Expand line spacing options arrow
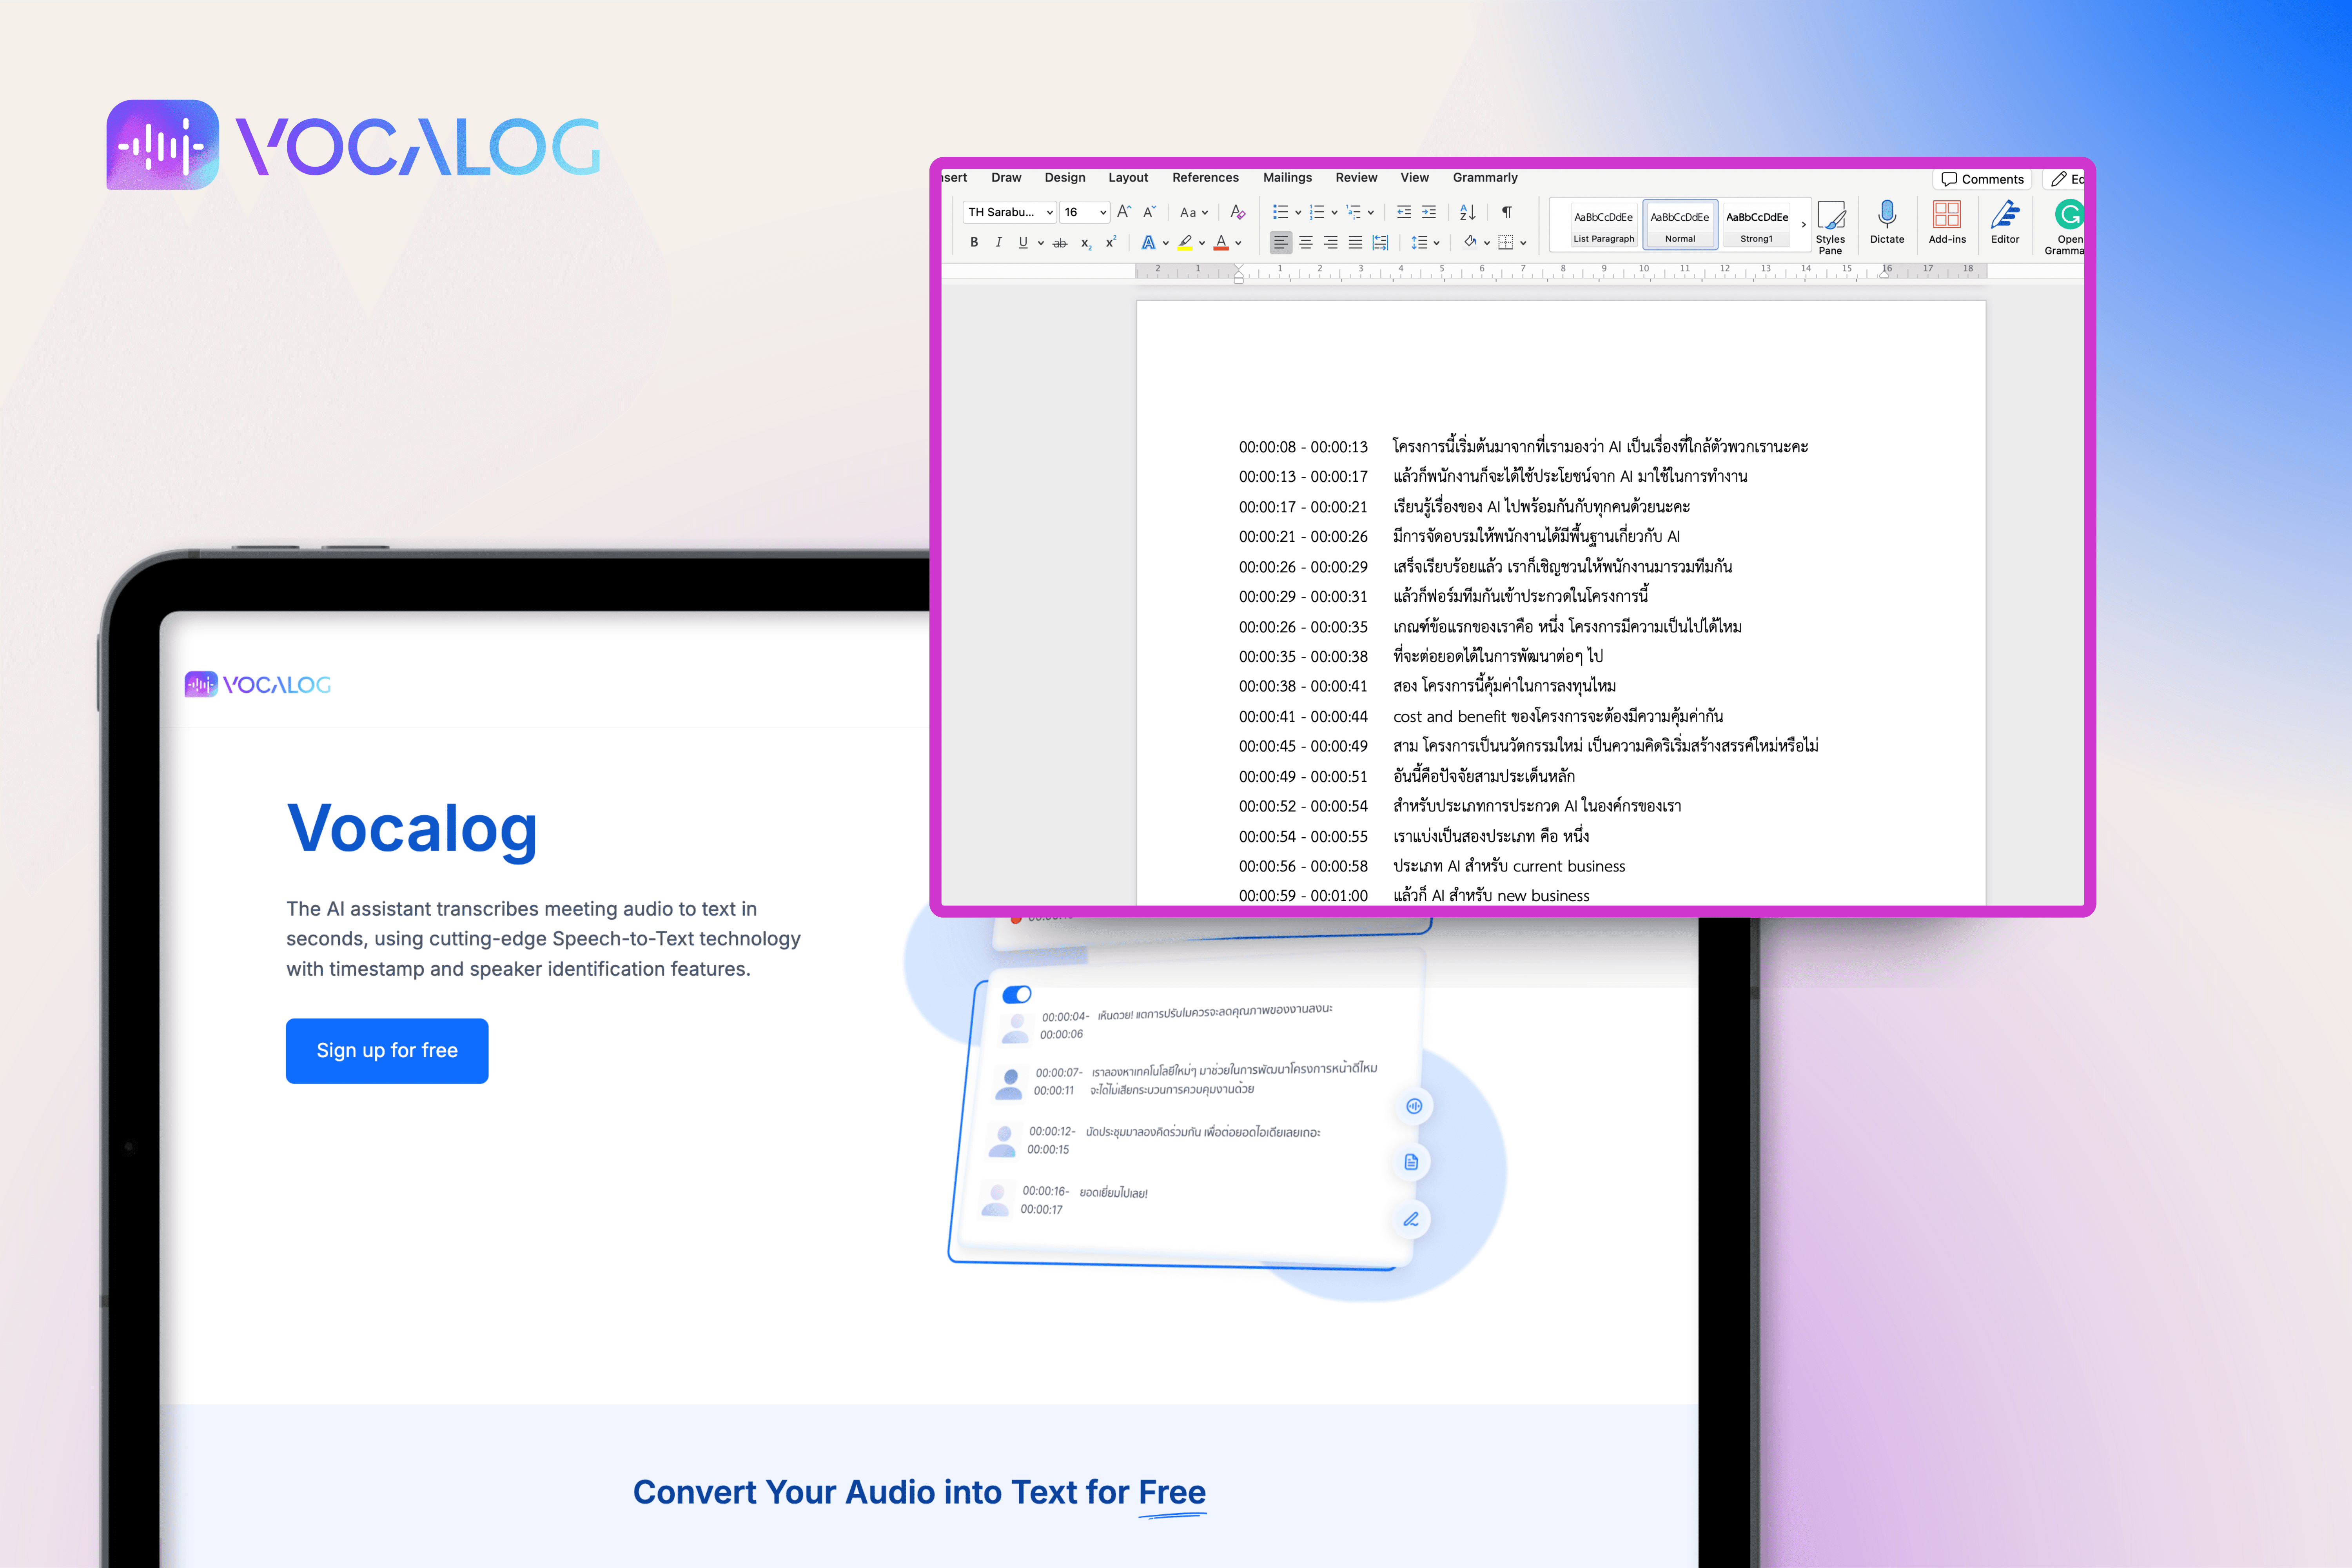The image size is (2352, 1568). click(1436, 243)
